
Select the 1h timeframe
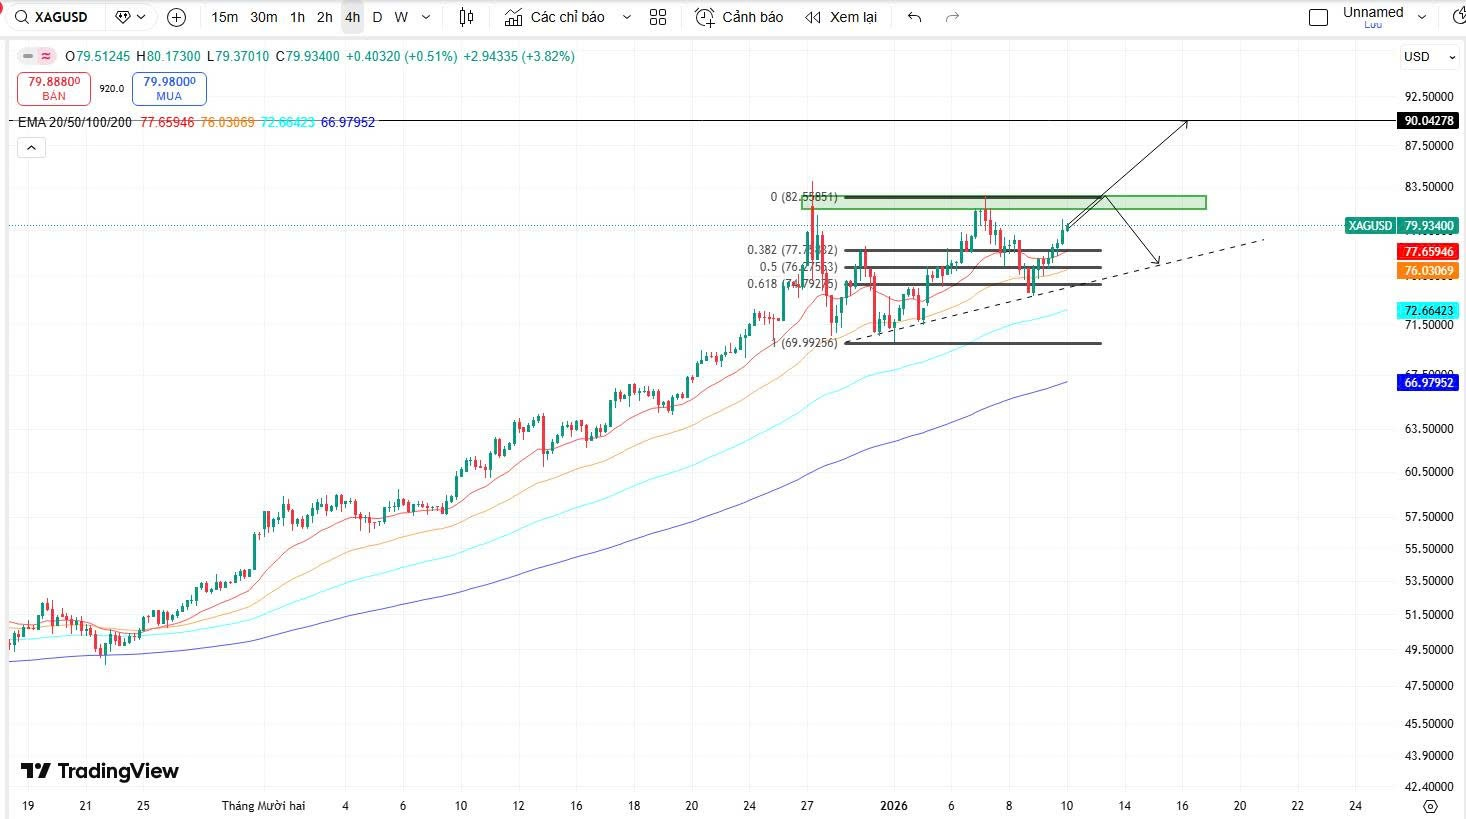[x=297, y=17]
